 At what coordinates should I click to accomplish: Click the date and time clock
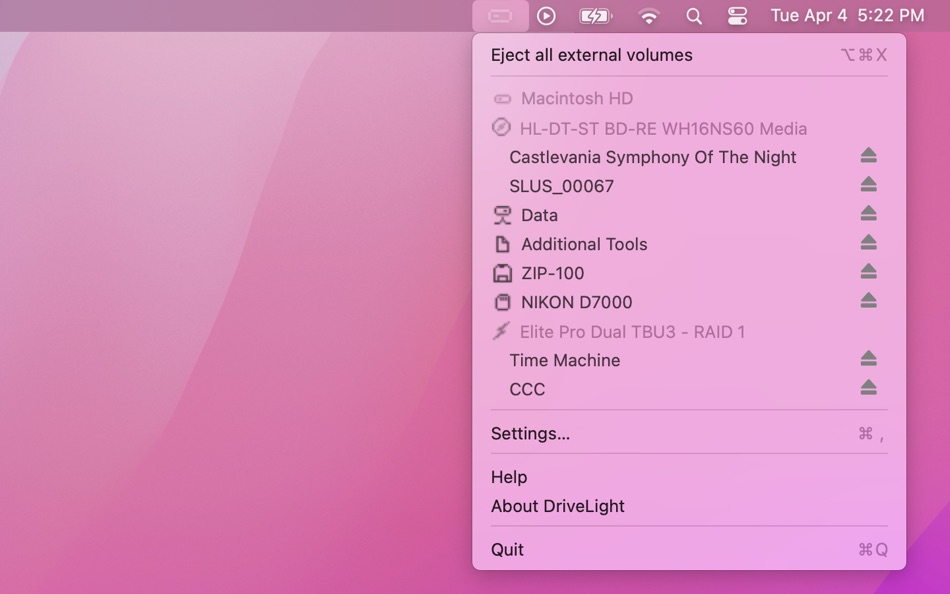click(848, 15)
